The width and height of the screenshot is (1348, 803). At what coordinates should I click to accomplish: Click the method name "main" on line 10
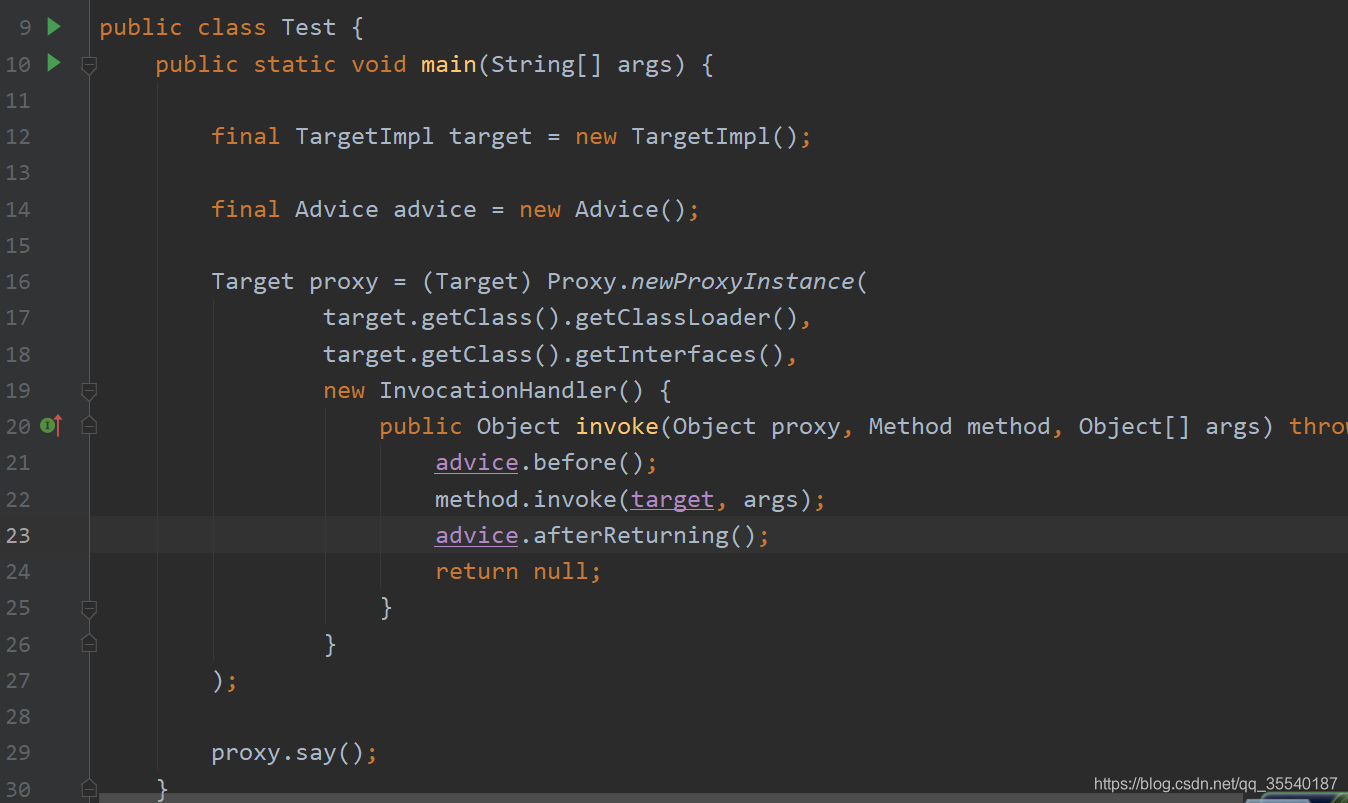449,64
